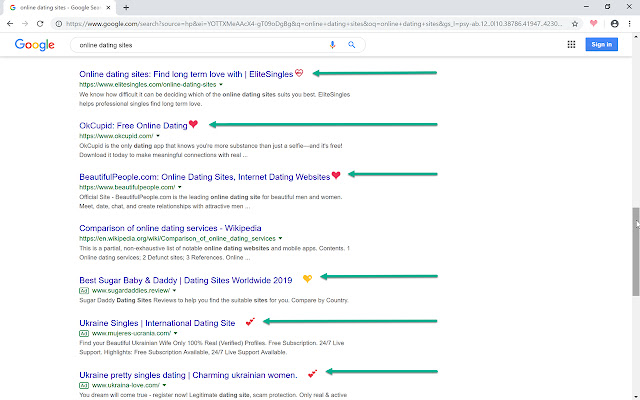Click the www.ukraina-love.com URL text
The width and height of the screenshot is (640, 400).
point(126,385)
